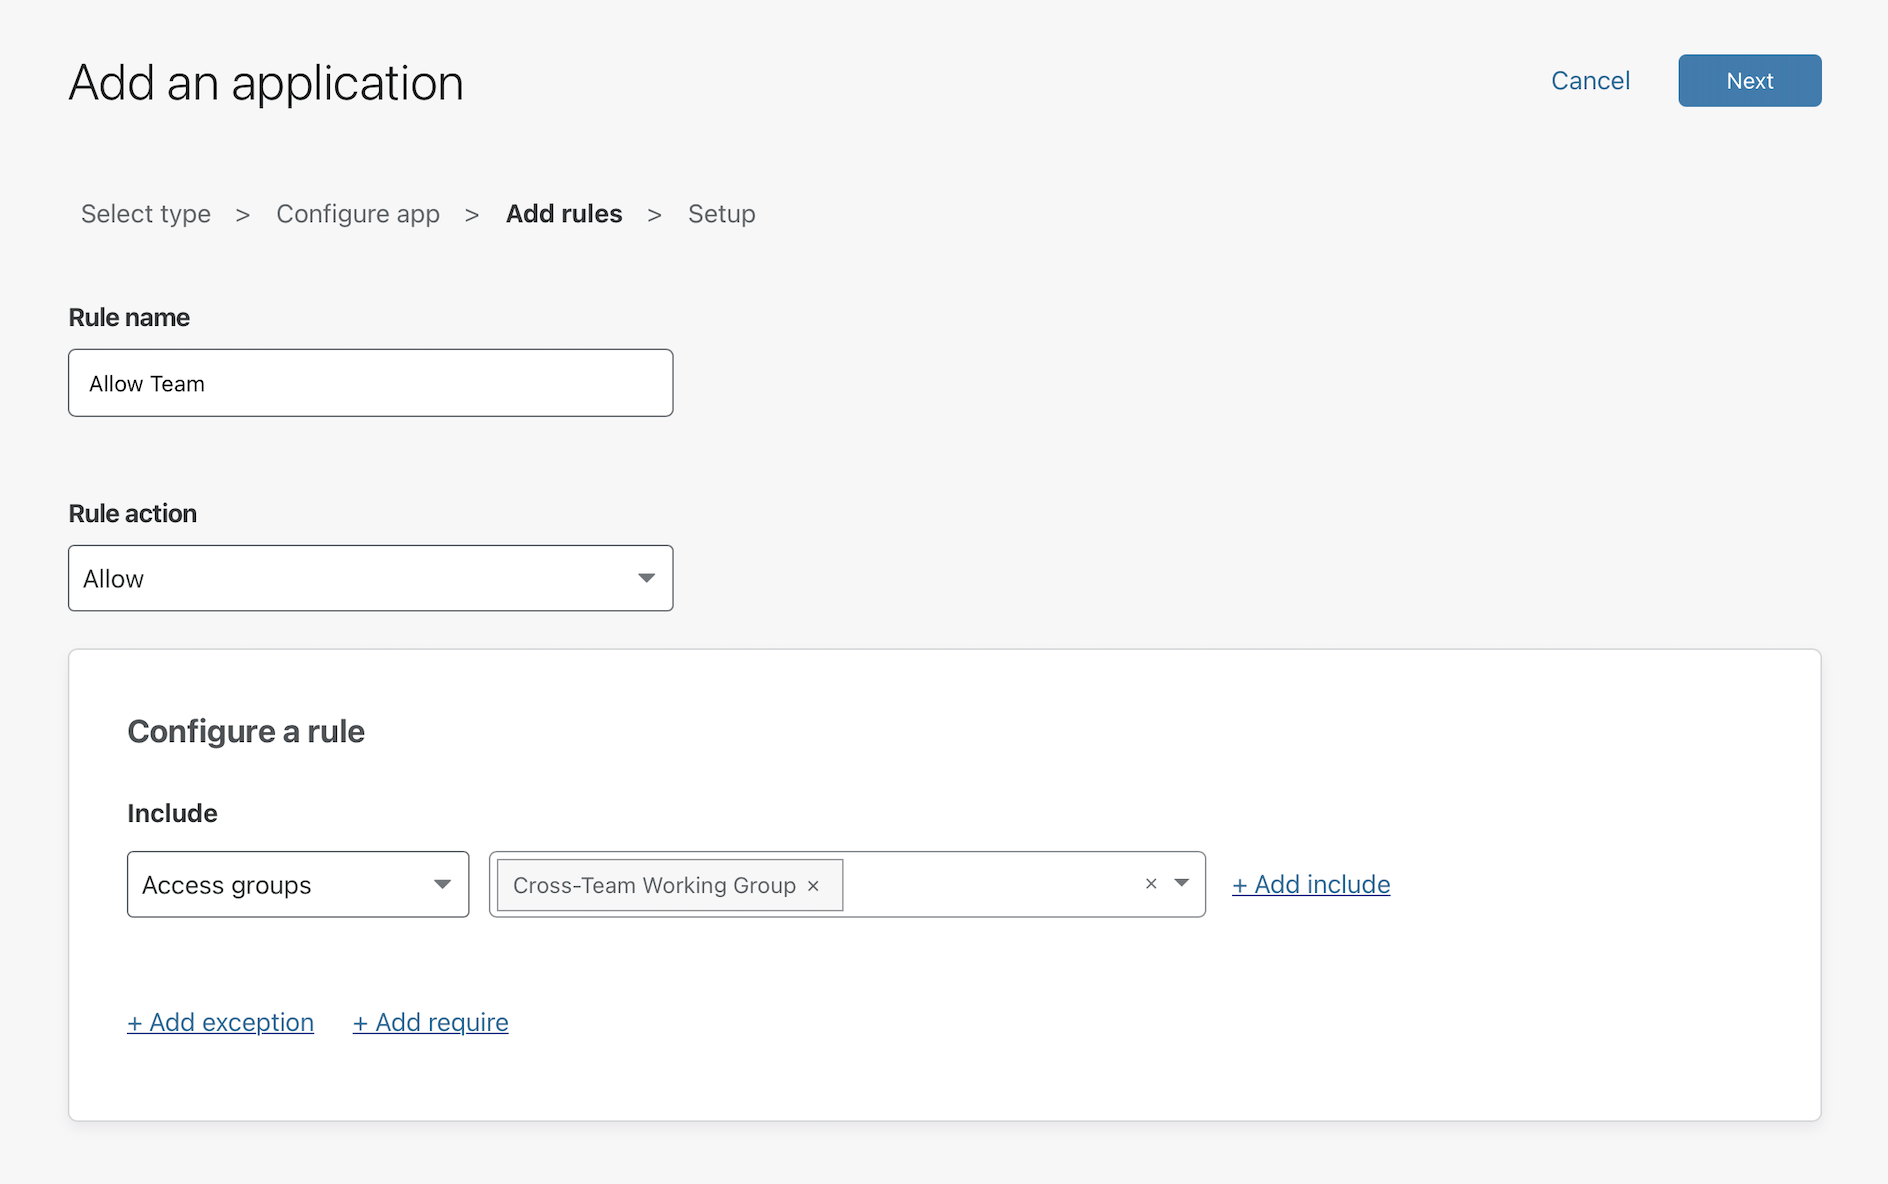Screen dimensions: 1888x1184
Task: Click the Add require link
Action: [x=431, y=1023]
